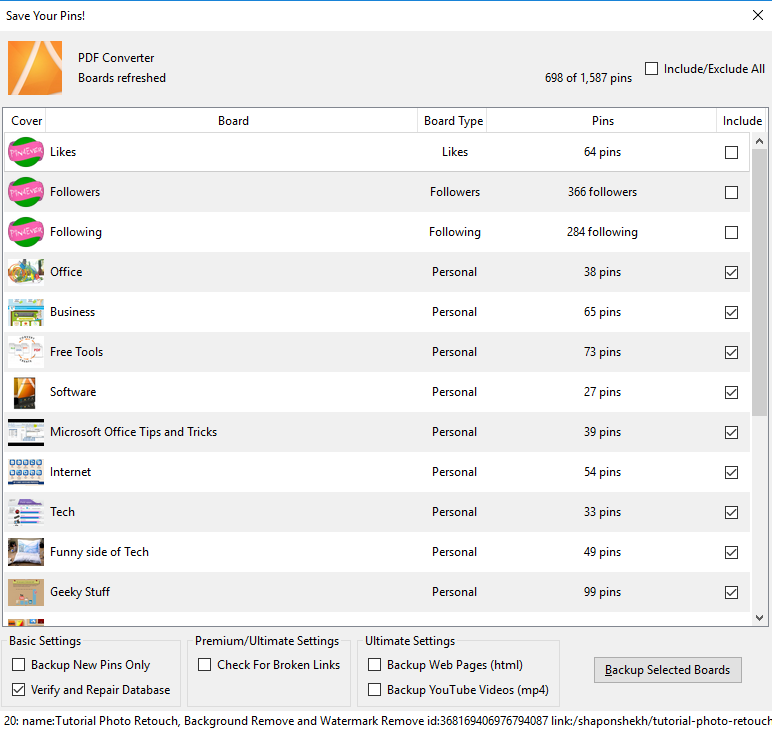
Task: Click the Office board cover thumbnail
Action: point(26,272)
